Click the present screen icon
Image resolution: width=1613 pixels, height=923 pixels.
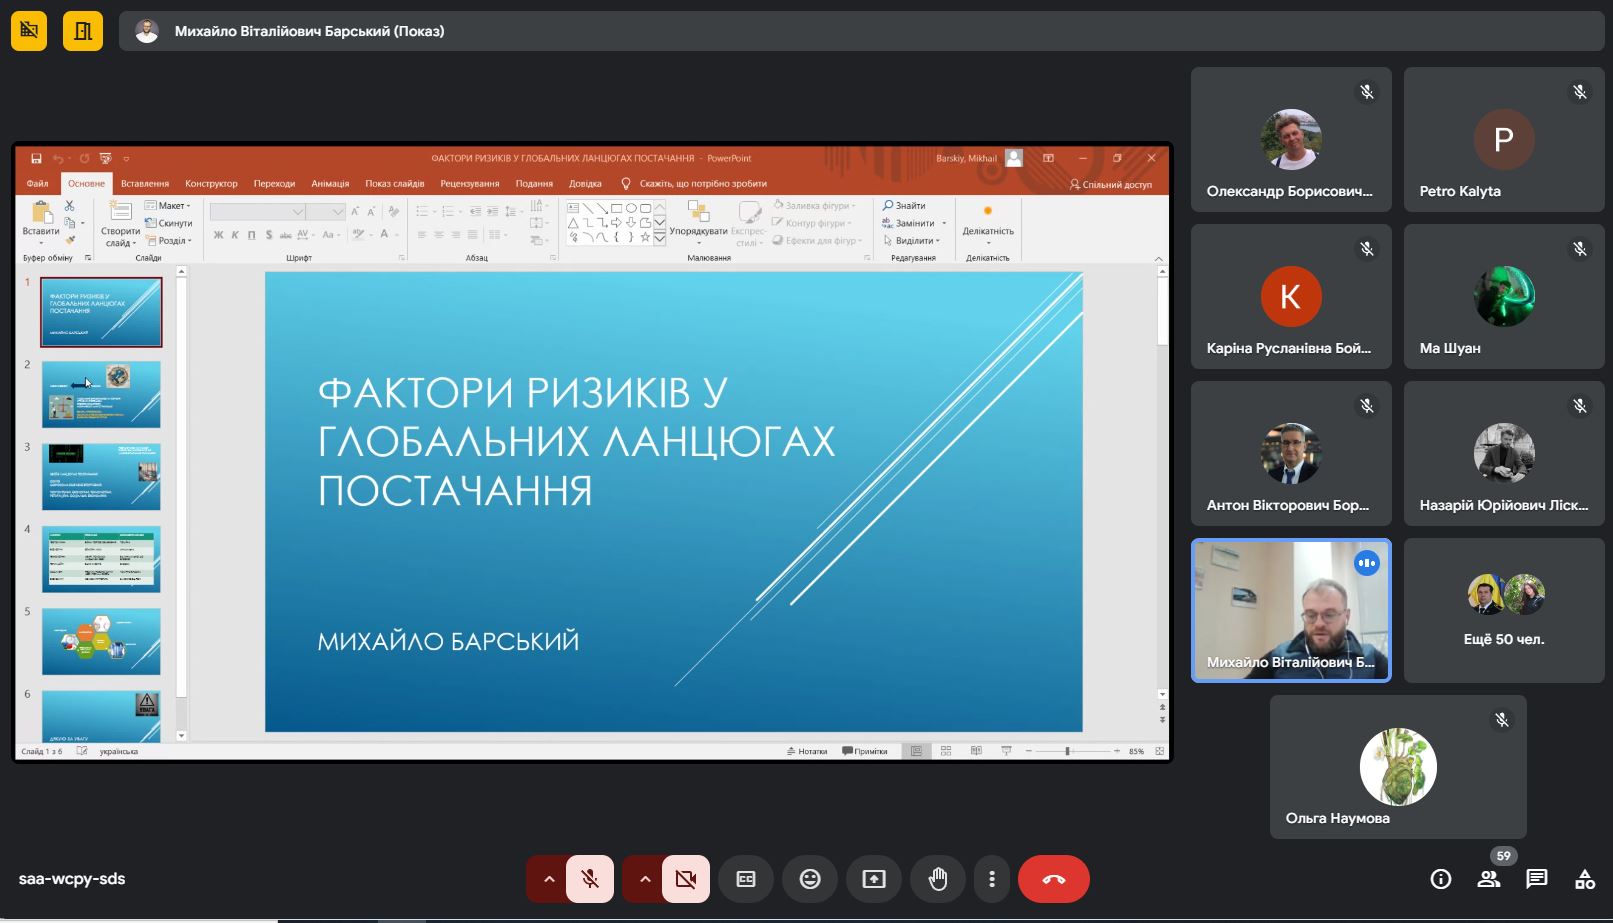pyautogui.click(x=873, y=879)
